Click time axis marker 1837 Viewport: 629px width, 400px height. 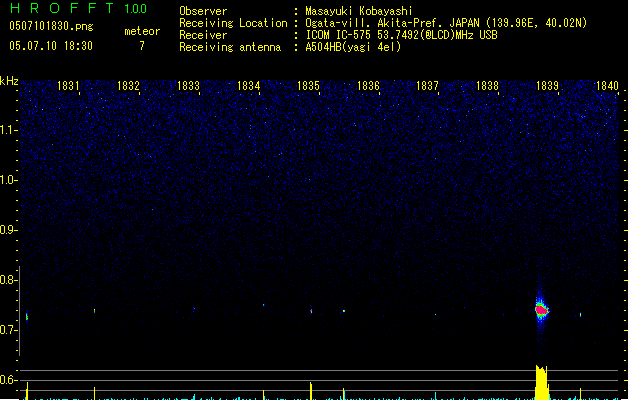pos(427,86)
